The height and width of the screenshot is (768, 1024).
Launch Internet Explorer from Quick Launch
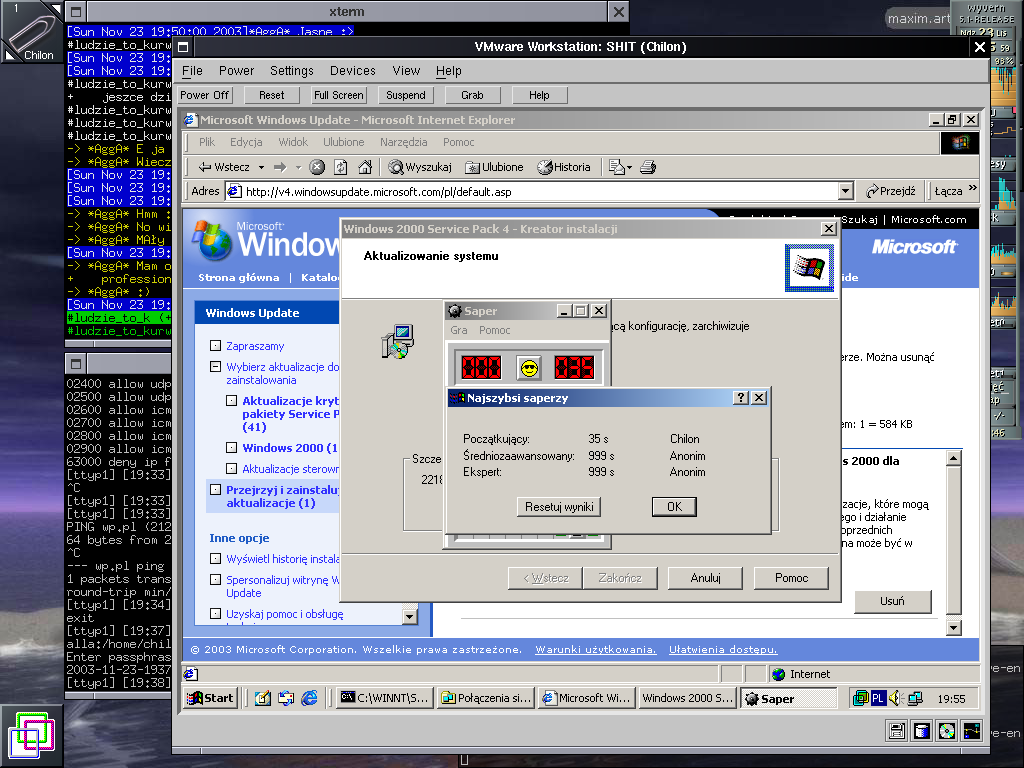coord(309,698)
